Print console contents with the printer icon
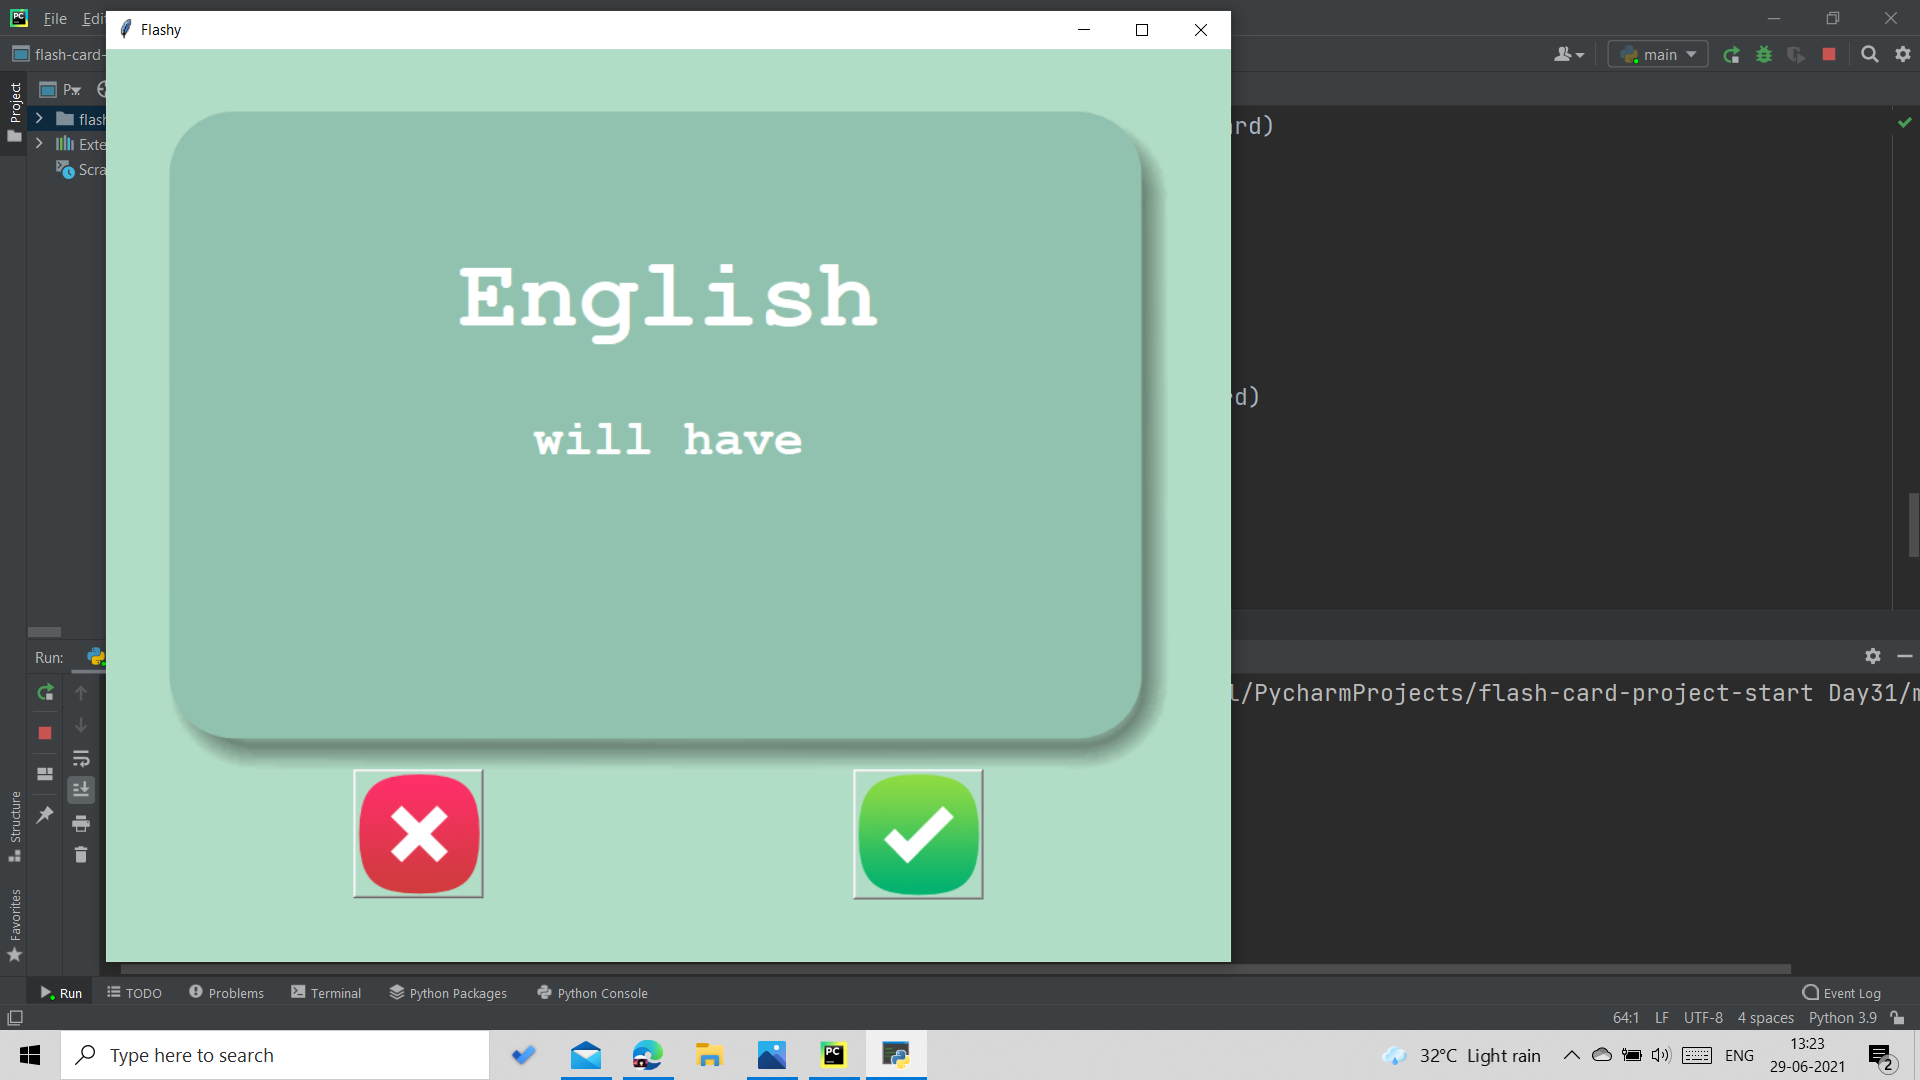Screen dimensions: 1920x1080 coord(81,823)
